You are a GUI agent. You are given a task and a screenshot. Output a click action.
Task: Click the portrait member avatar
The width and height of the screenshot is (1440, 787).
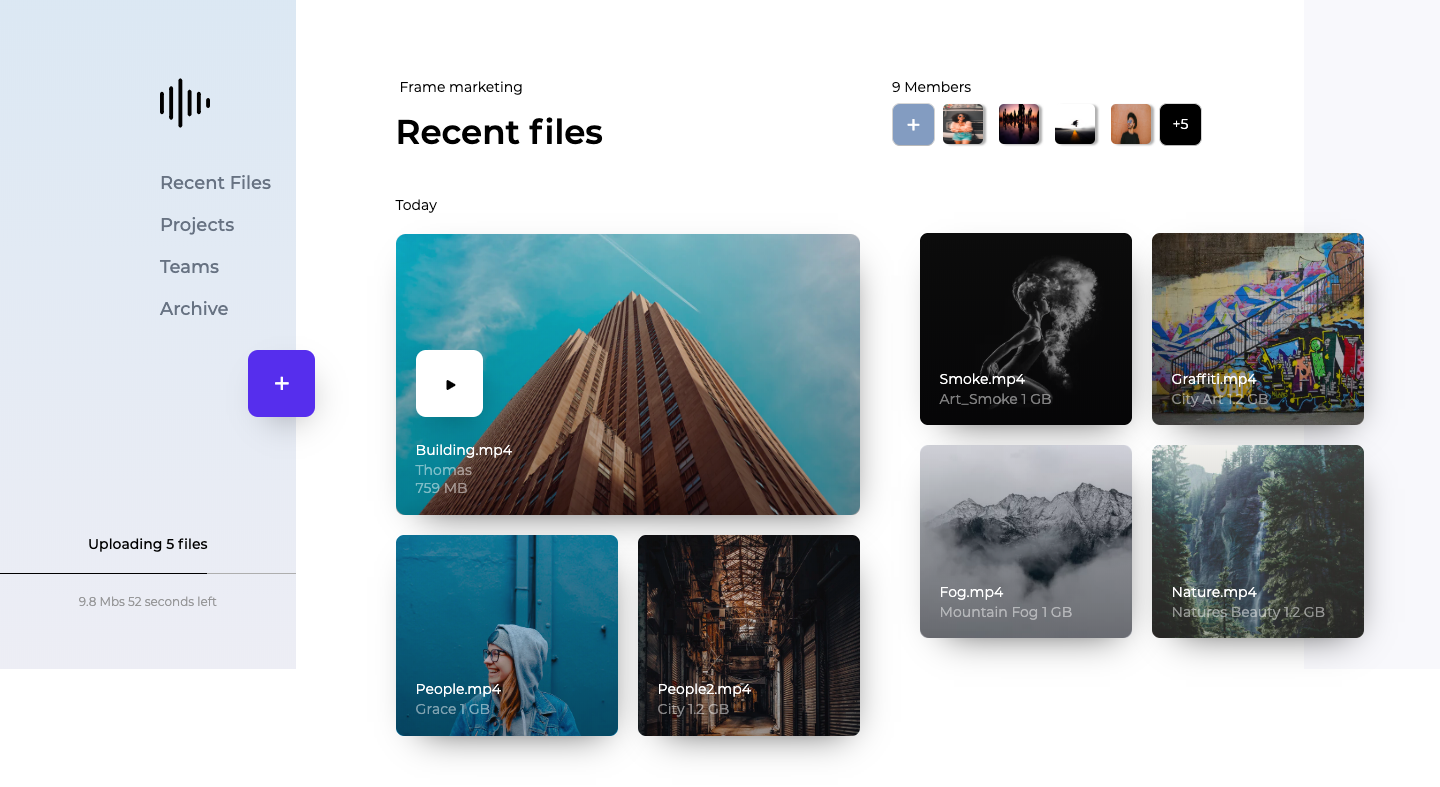click(x=1131, y=124)
